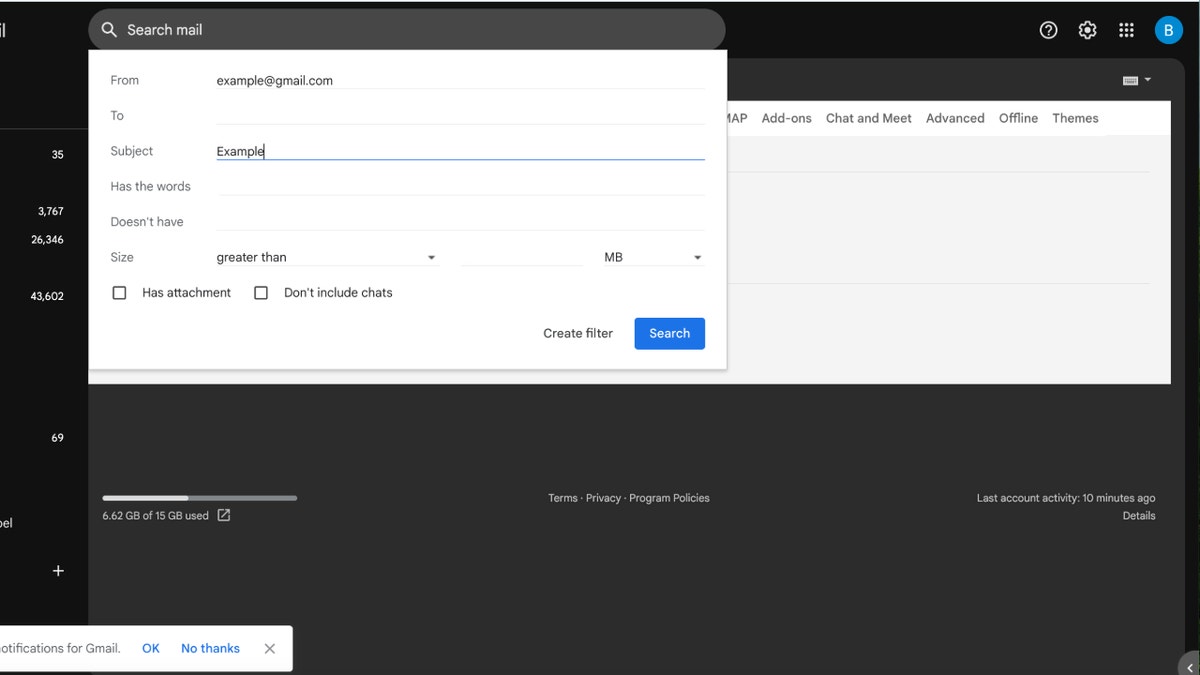Click the storage usage progress bar
The width and height of the screenshot is (1200, 675).
coord(198,497)
